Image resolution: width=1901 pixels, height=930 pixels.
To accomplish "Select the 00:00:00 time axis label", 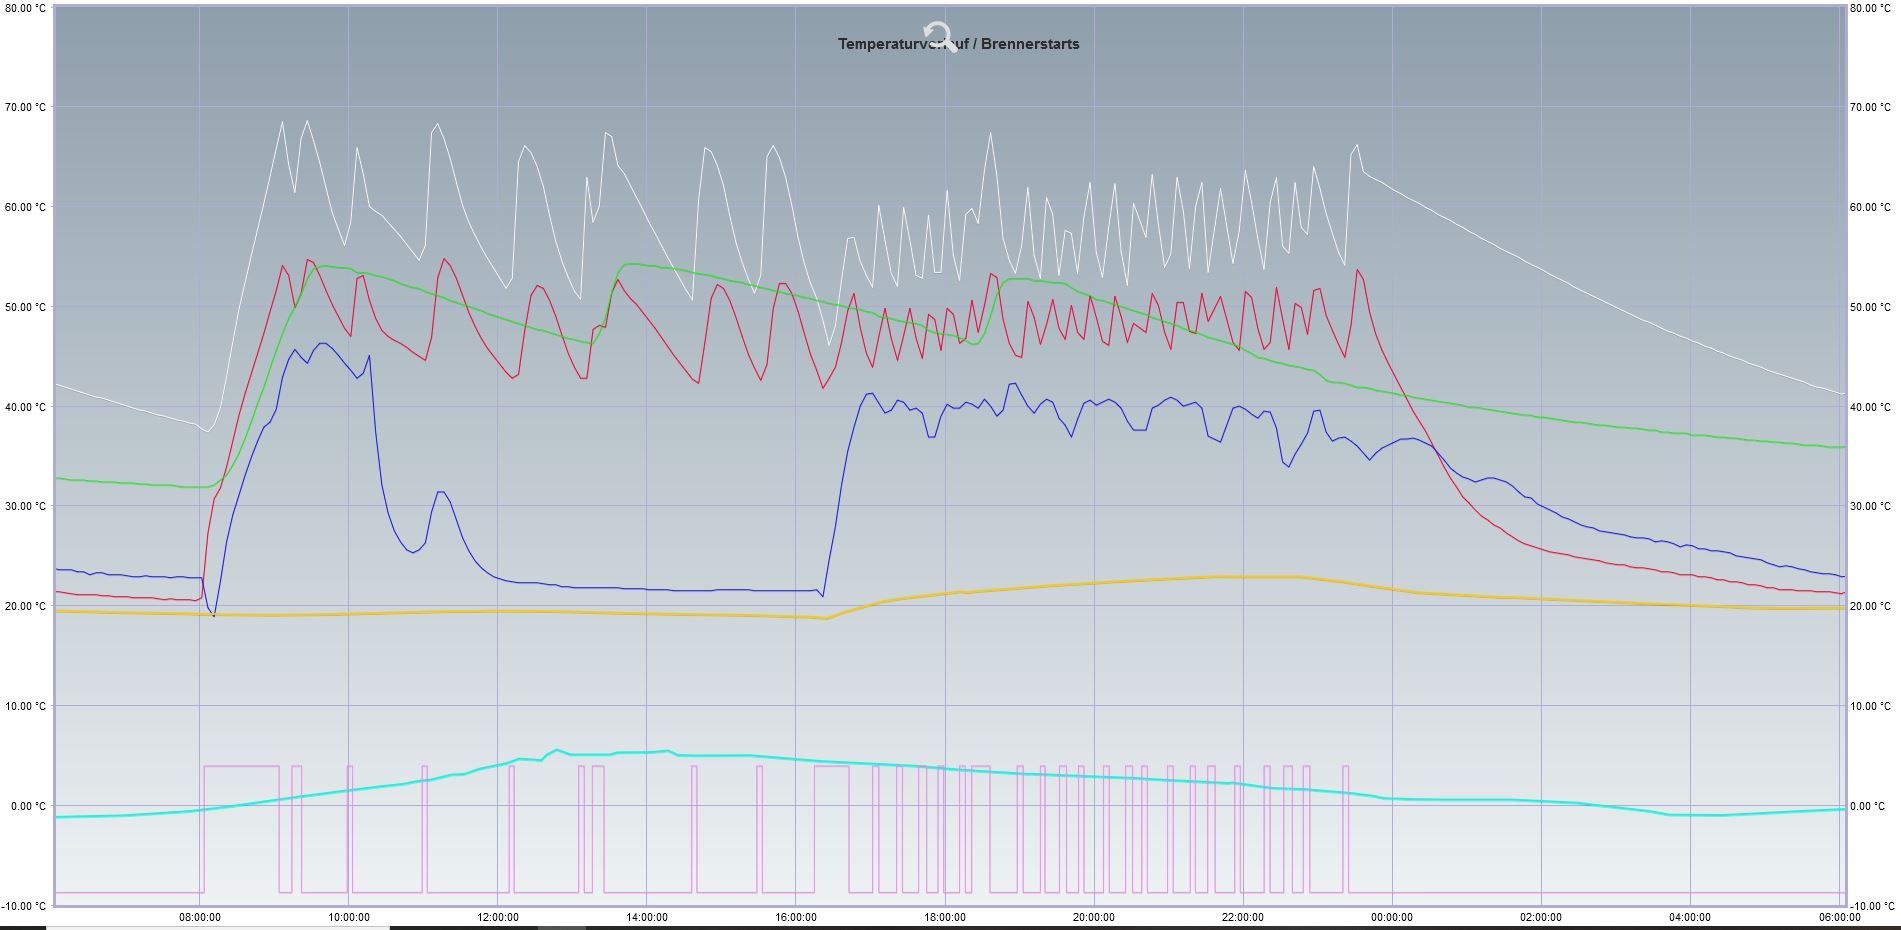I will 1392,917.
